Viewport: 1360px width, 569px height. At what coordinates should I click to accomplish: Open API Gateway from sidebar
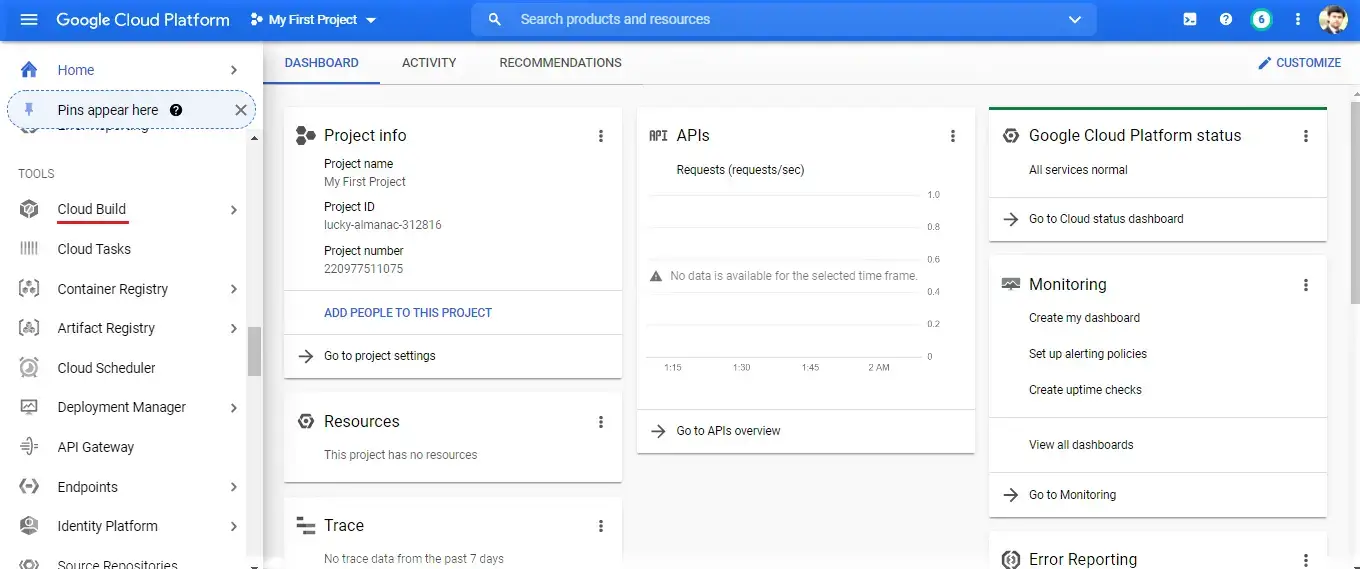coord(96,447)
